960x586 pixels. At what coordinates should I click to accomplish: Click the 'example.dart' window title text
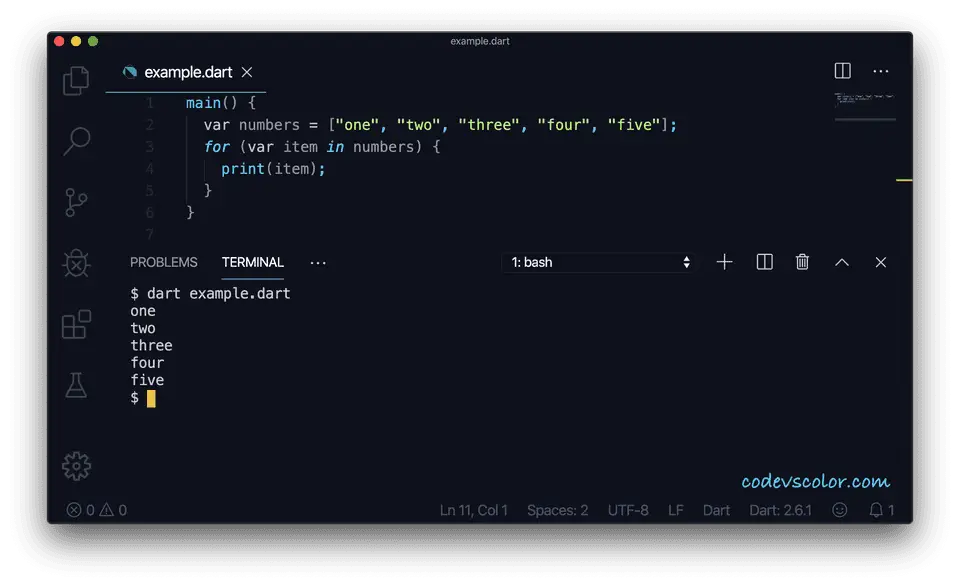tap(479, 41)
